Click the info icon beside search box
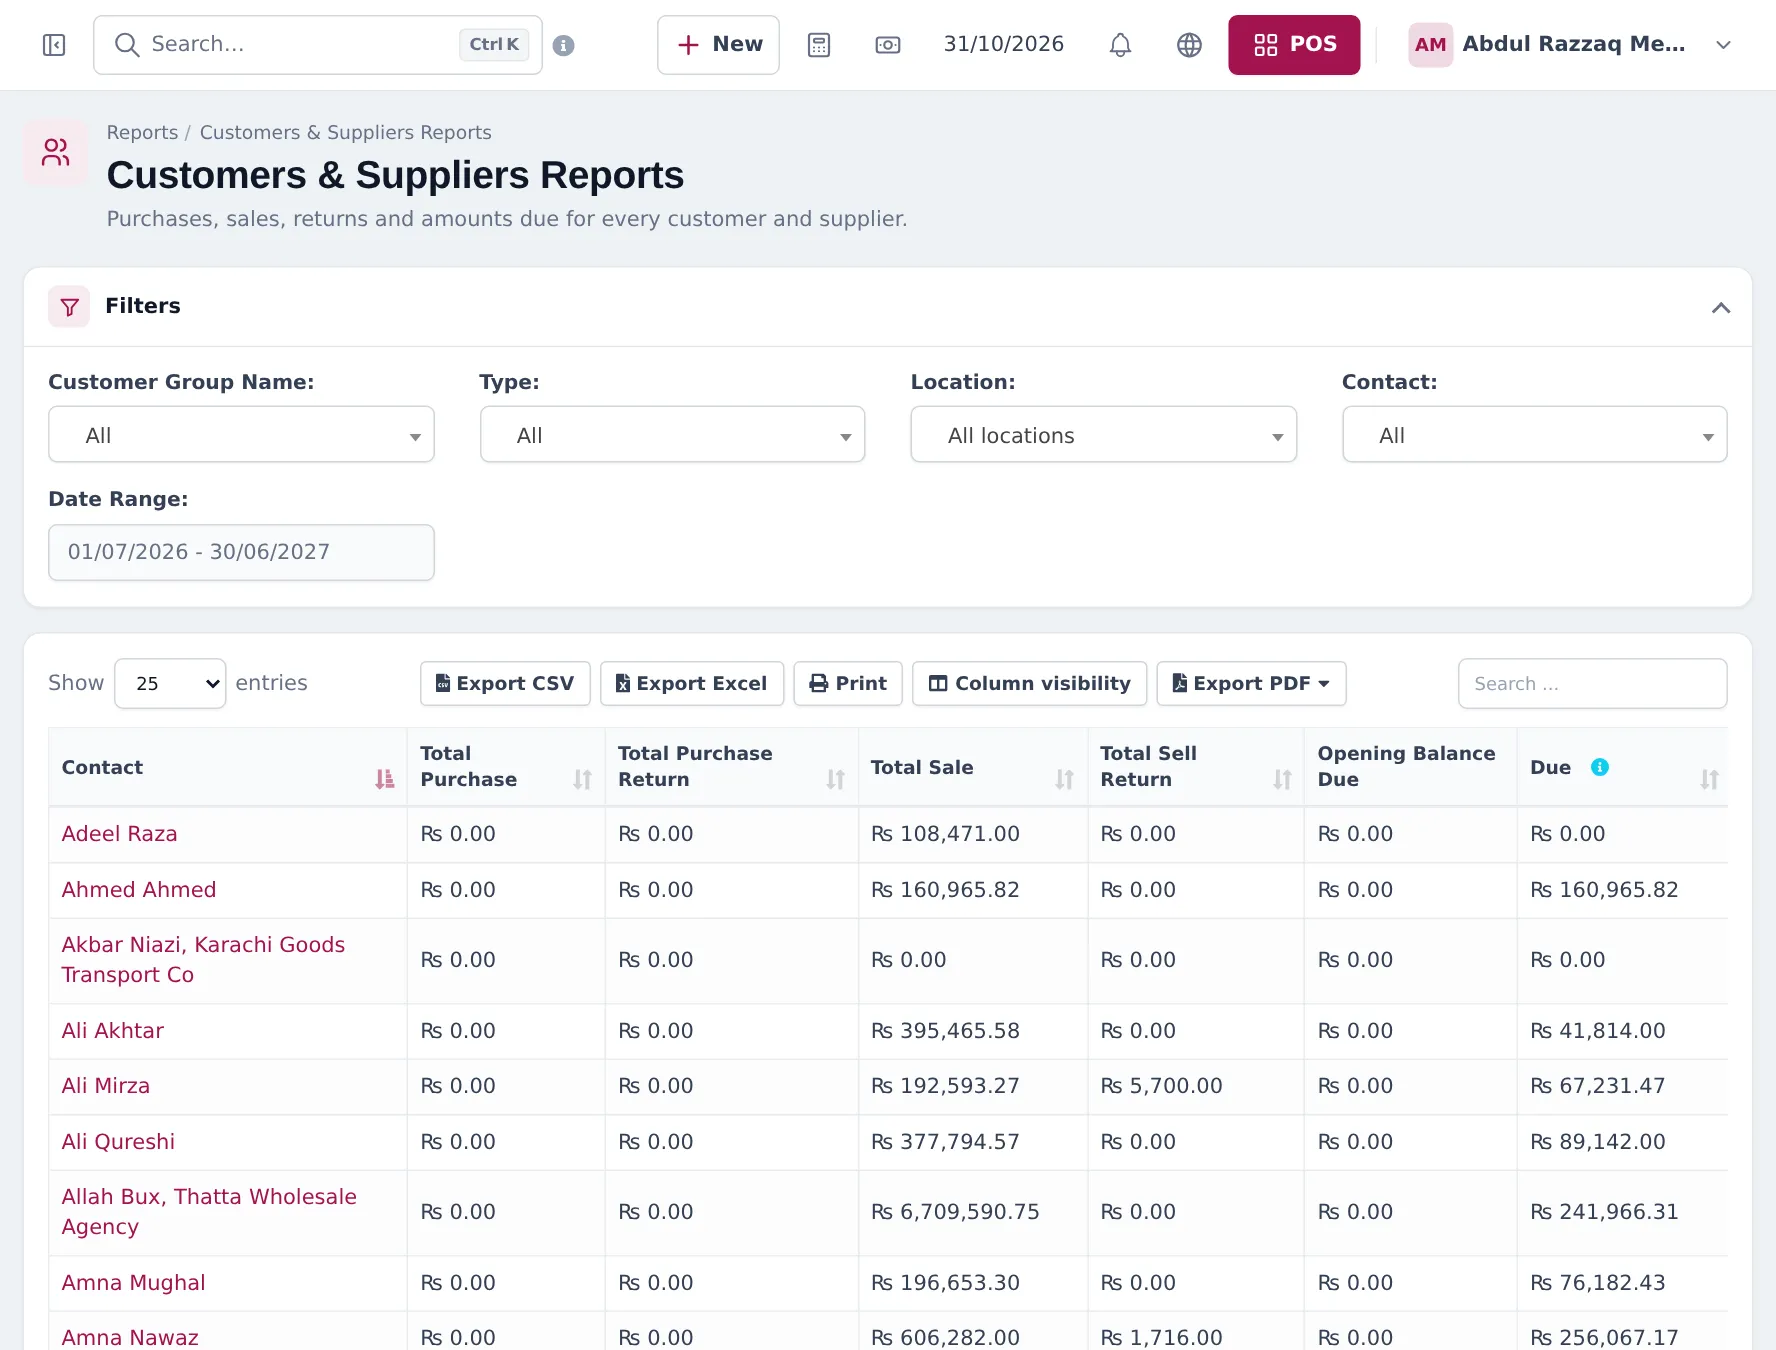Viewport: 1776px width, 1350px height. click(564, 45)
